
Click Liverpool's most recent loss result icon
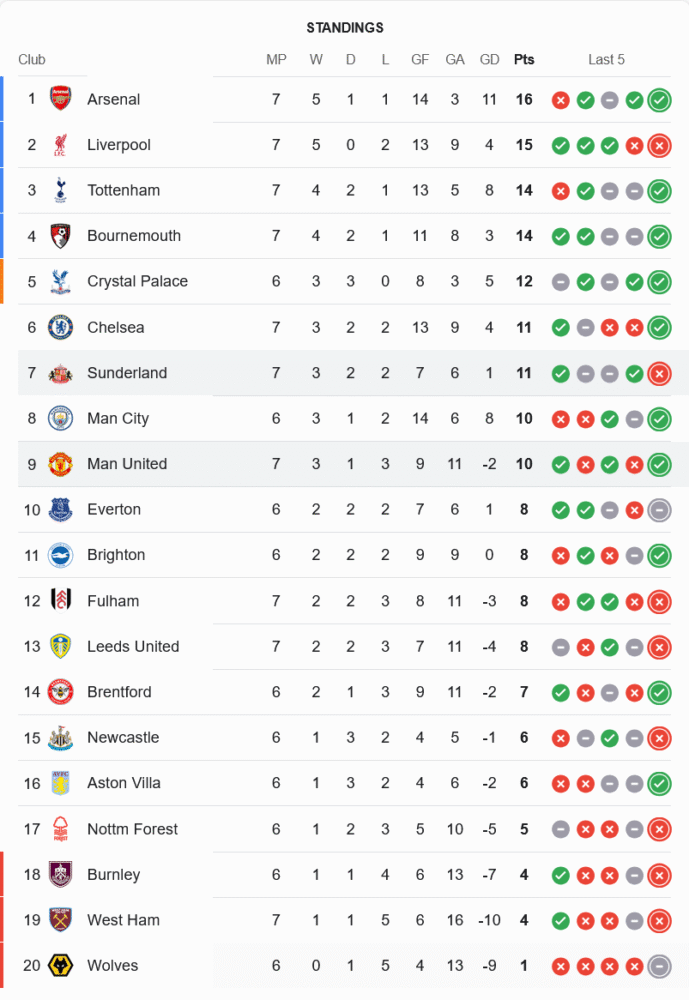(659, 145)
